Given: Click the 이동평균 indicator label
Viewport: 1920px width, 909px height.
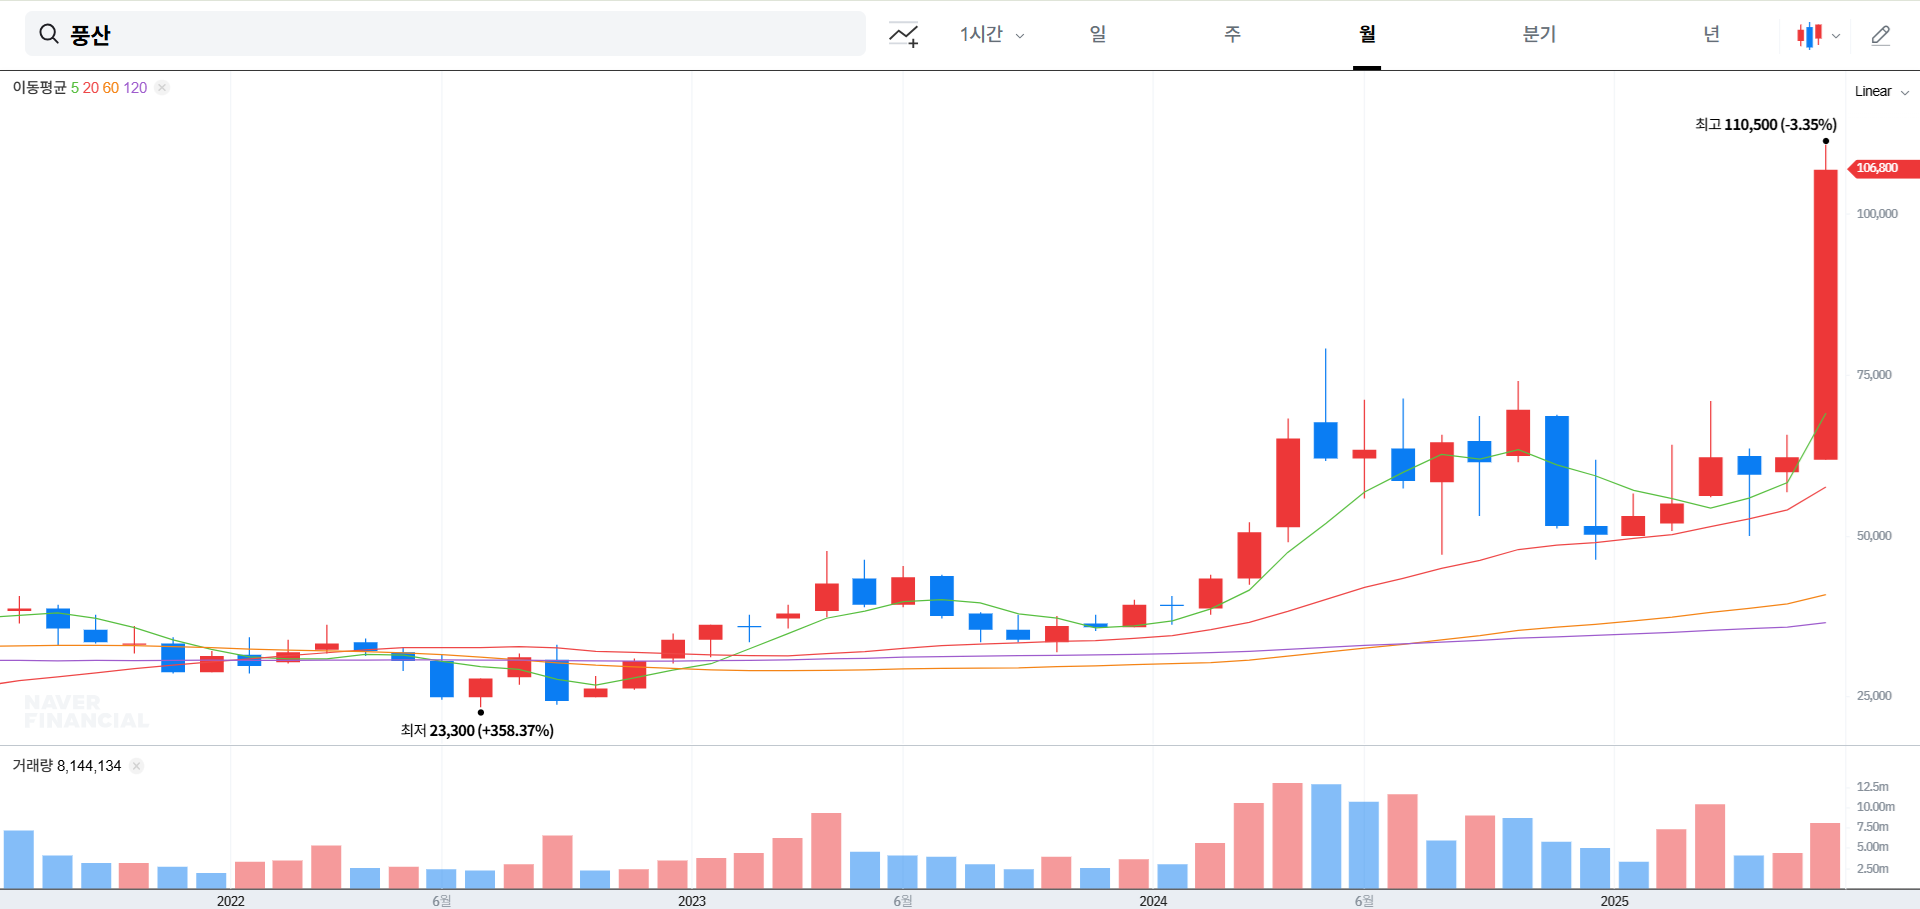Looking at the screenshot, I should point(40,88).
